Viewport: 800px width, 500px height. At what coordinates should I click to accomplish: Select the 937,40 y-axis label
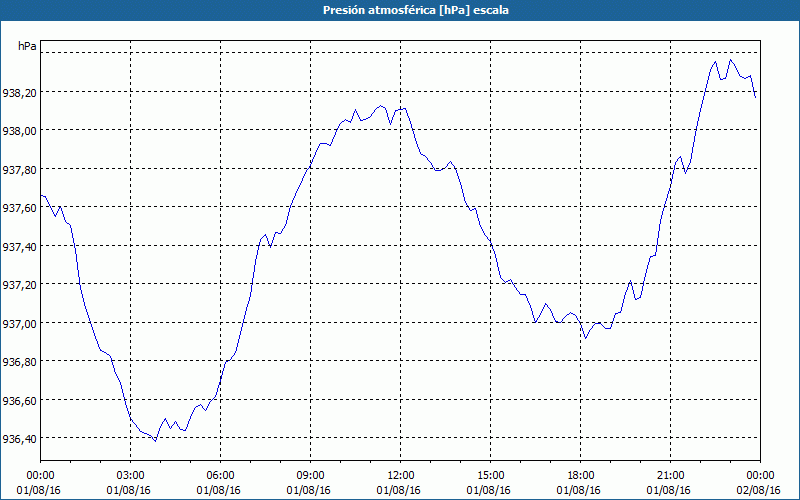coord(19,247)
